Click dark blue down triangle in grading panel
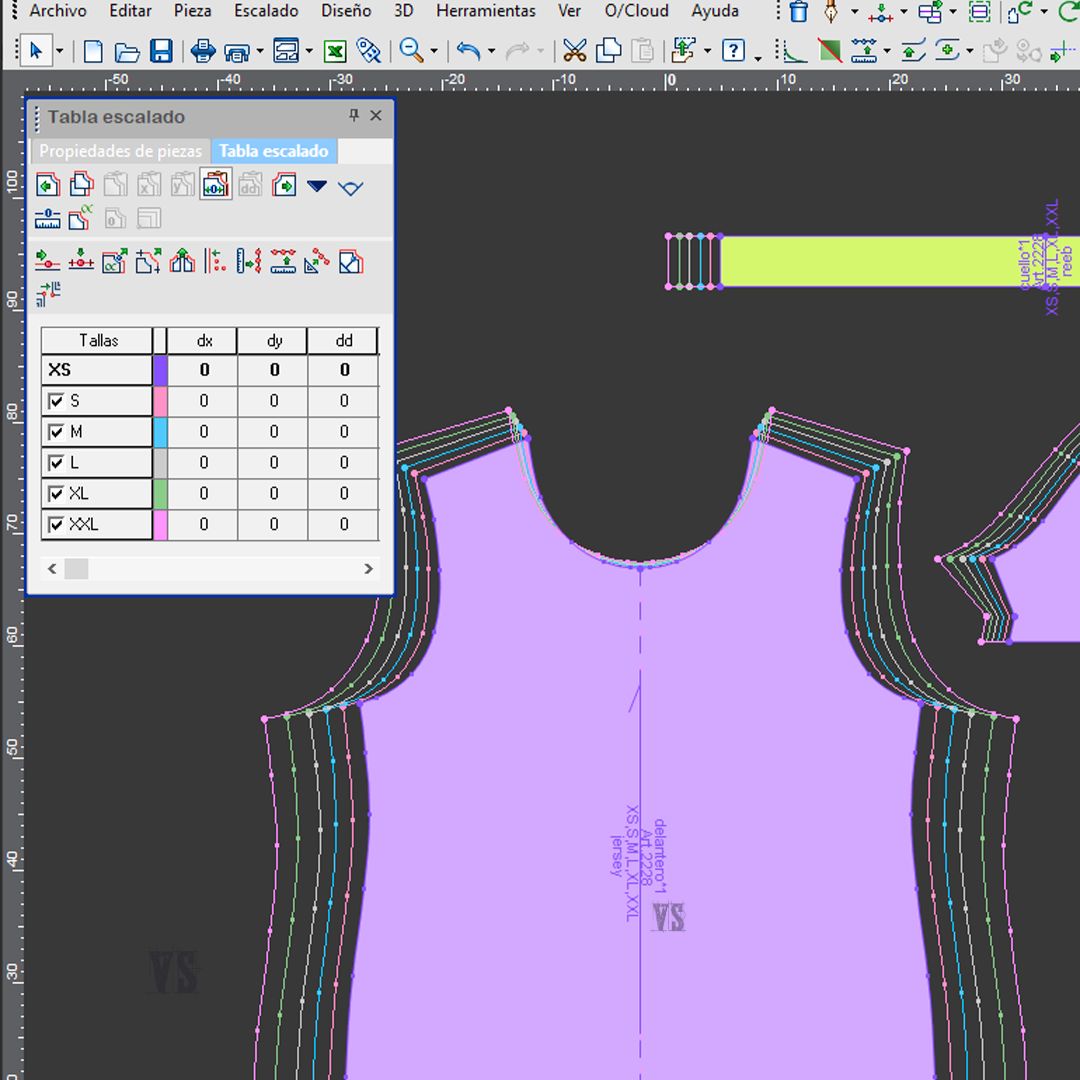This screenshot has height=1080, width=1080. (x=317, y=186)
